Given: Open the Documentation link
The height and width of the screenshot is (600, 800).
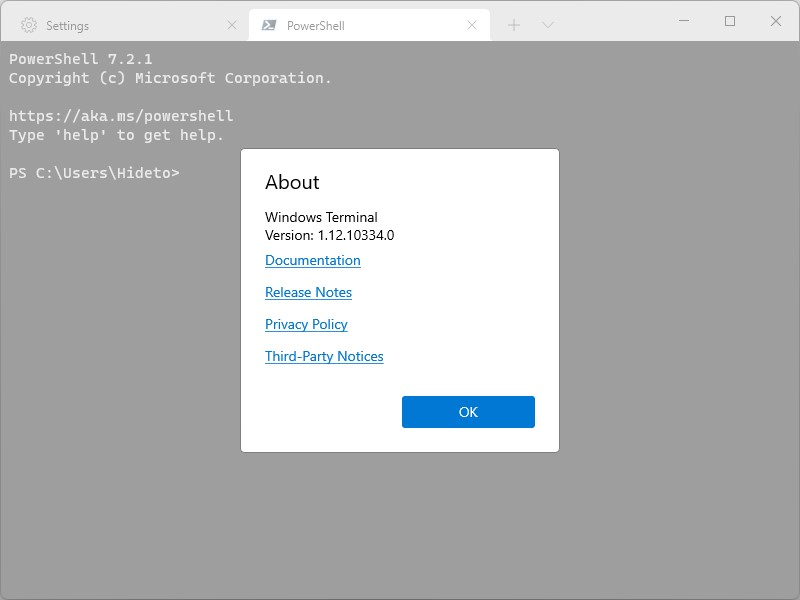Looking at the screenshot, I should click(x=311, y=260).
